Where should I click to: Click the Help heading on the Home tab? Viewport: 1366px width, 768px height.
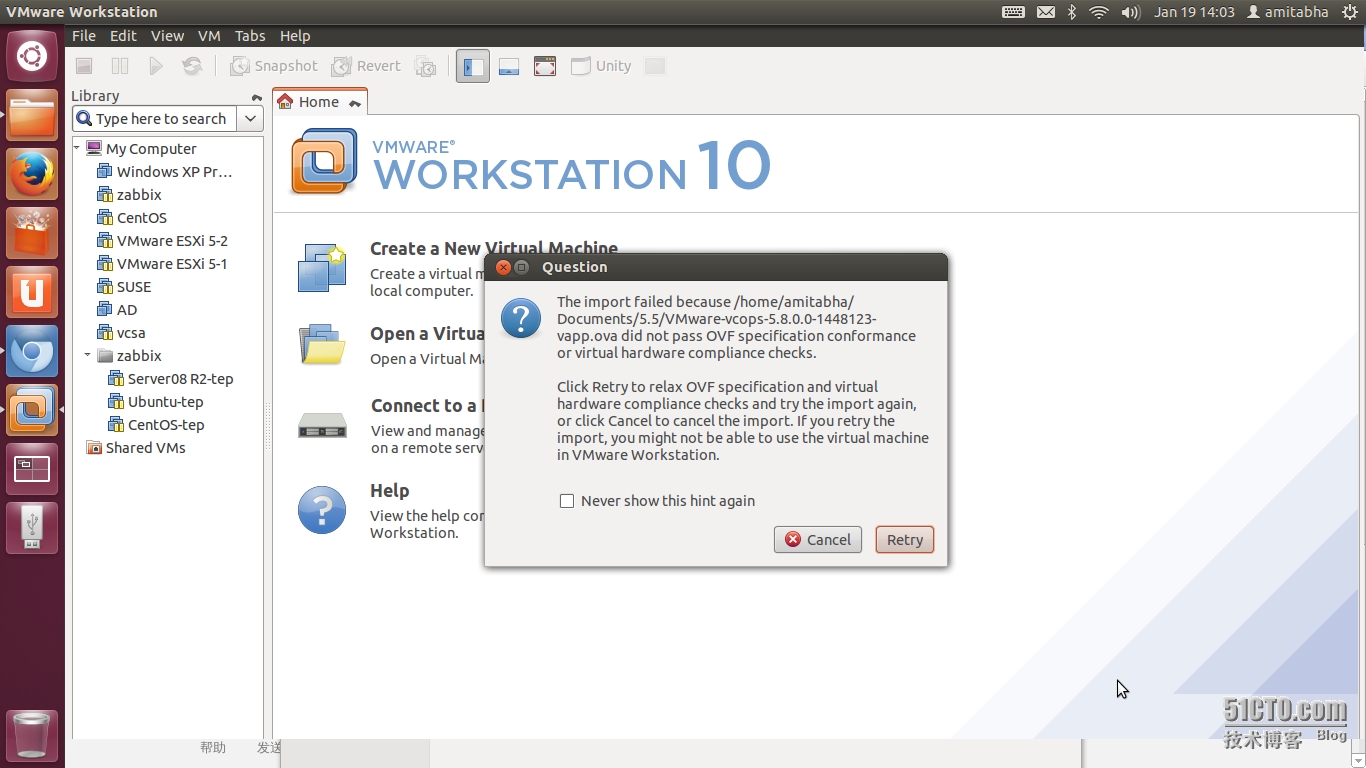pos(389,491)
